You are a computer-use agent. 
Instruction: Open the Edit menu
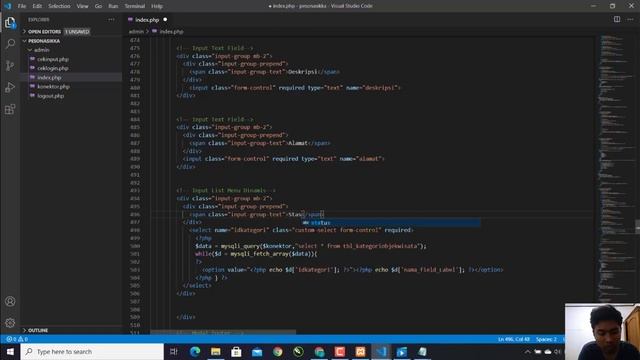click(37, 6)
